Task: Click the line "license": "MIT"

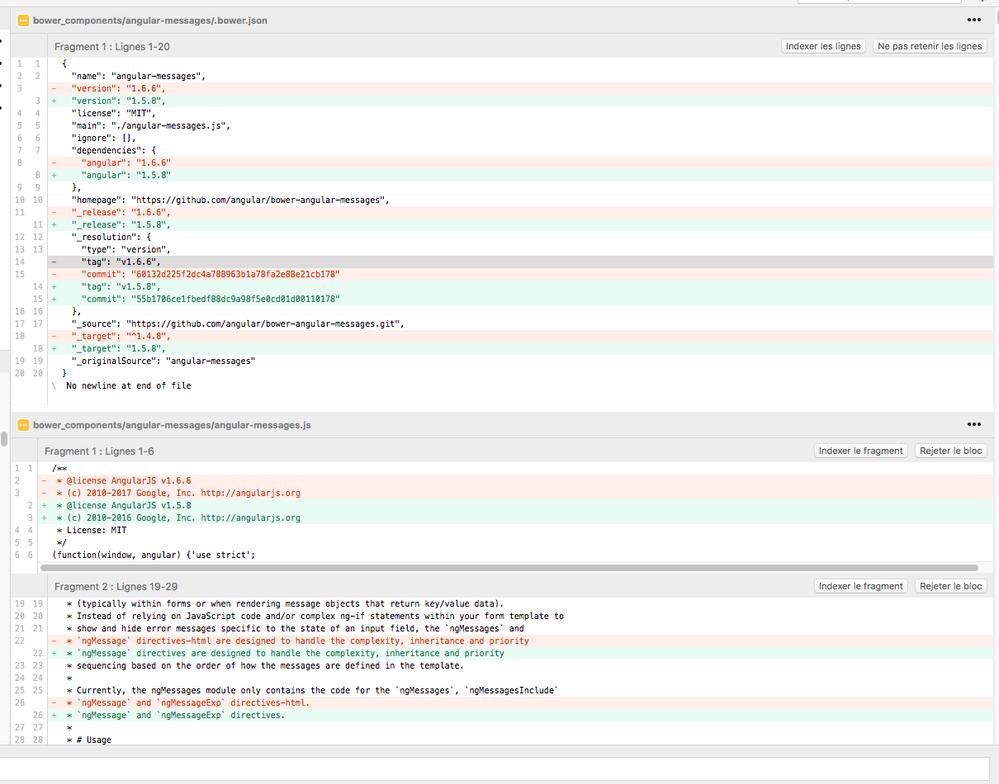Action: pos(520,113)
